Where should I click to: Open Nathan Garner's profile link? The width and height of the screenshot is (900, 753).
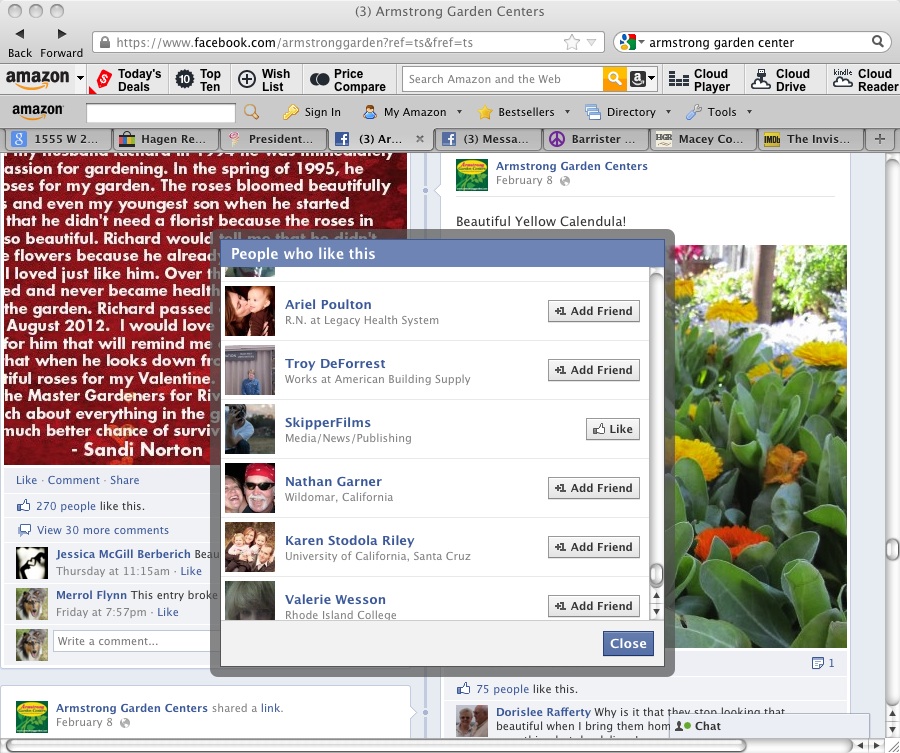(333, 482)
